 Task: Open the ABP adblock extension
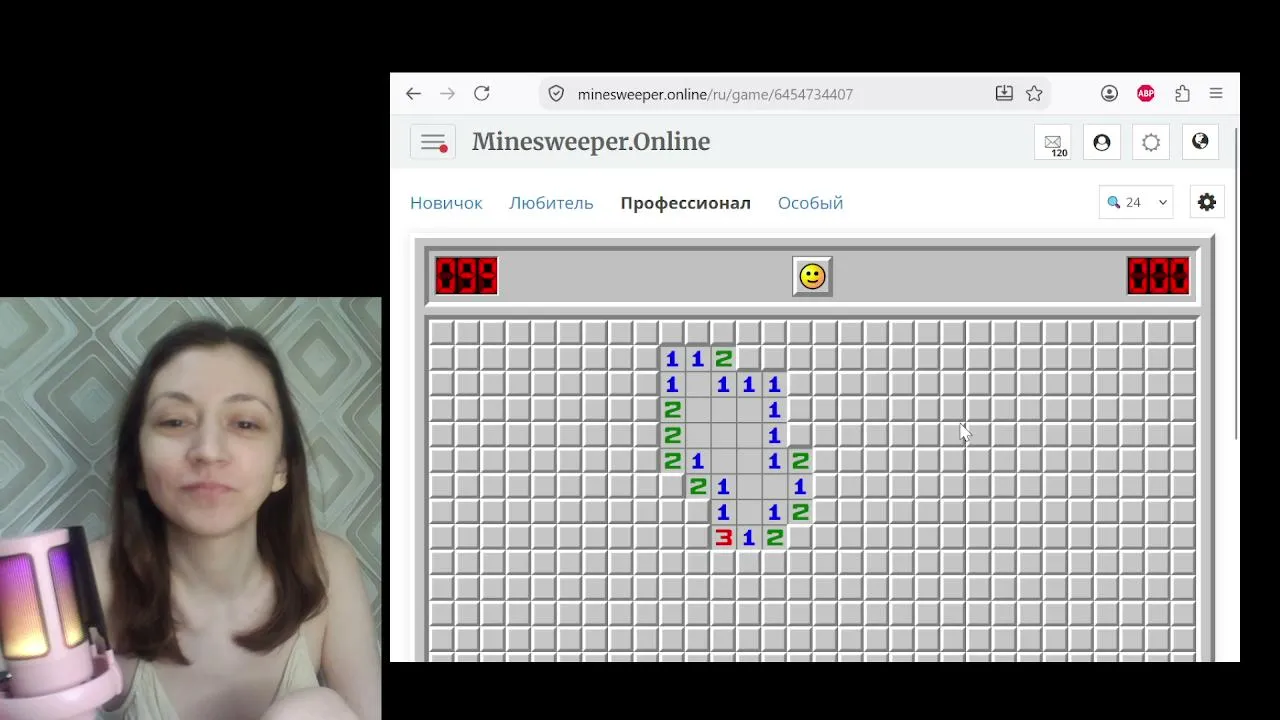[x=1146, y=94]
